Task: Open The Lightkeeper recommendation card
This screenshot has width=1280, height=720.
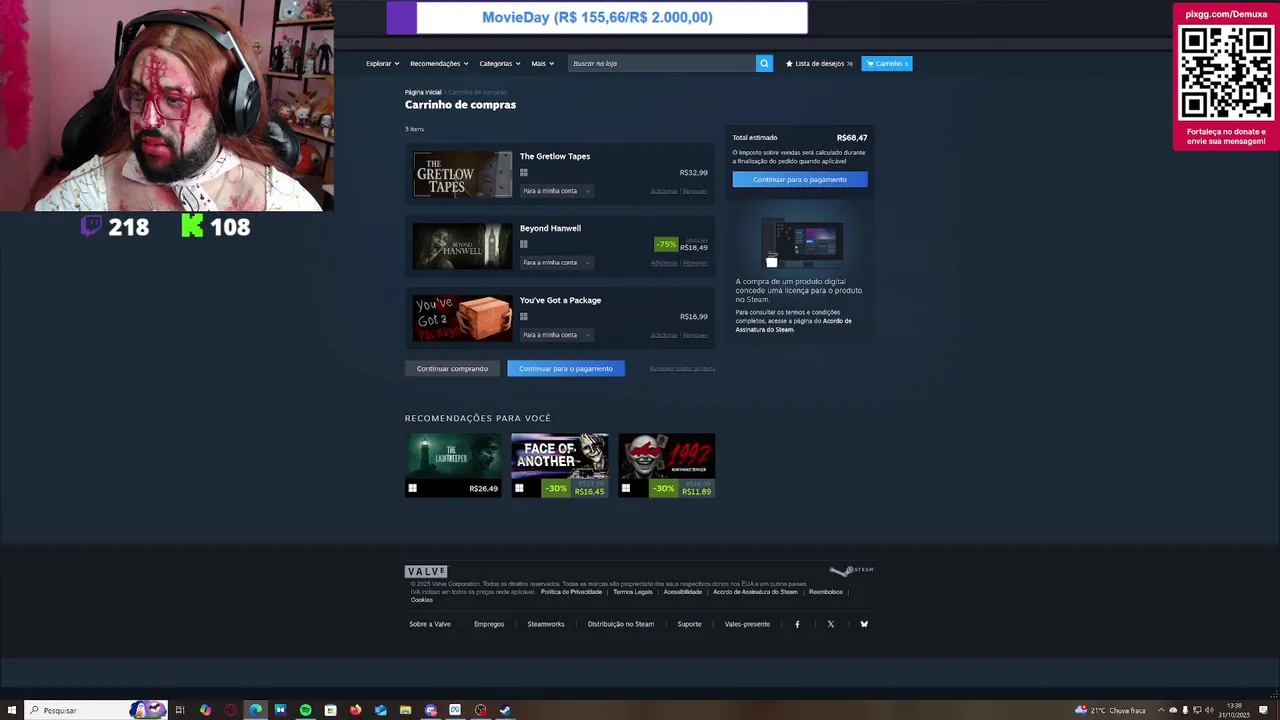Action: [453, 465]
